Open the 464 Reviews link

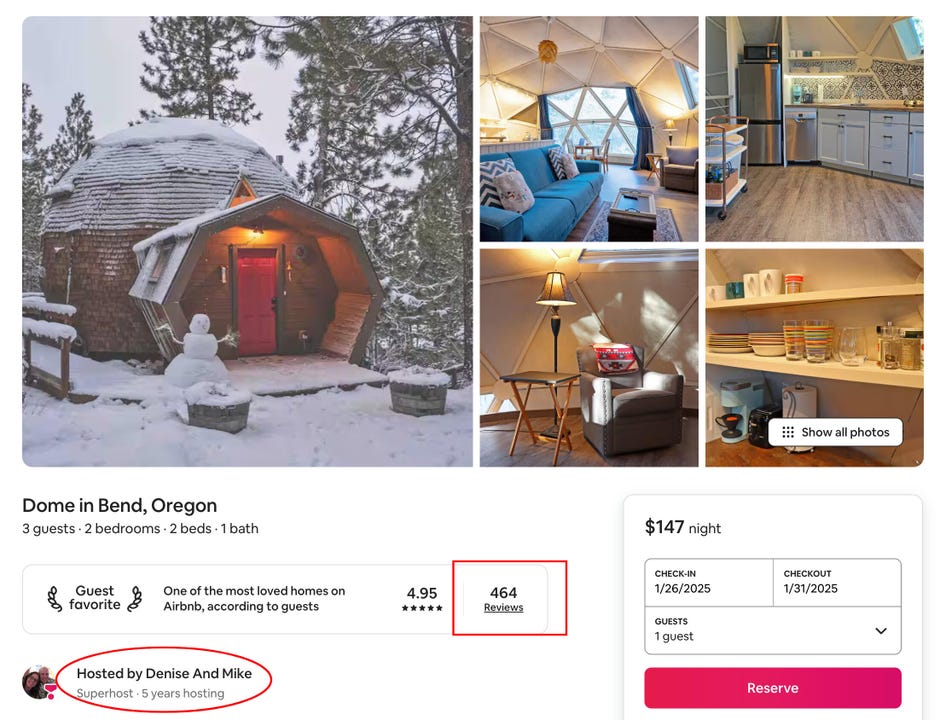tap(504, 600)
